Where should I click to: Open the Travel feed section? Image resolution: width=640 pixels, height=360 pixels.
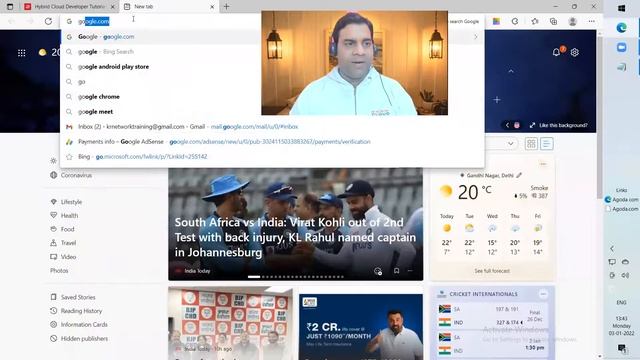coord(68,243)
